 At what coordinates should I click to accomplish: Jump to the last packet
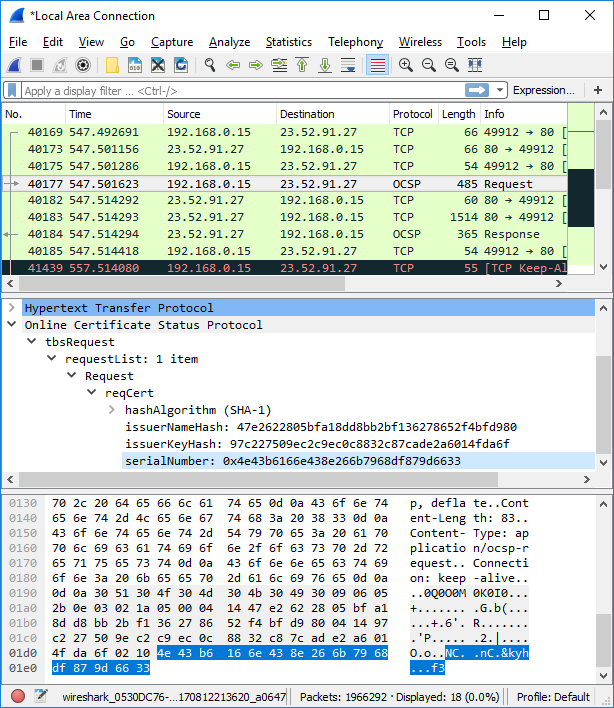pyautogui.click(x=325, y=65)
